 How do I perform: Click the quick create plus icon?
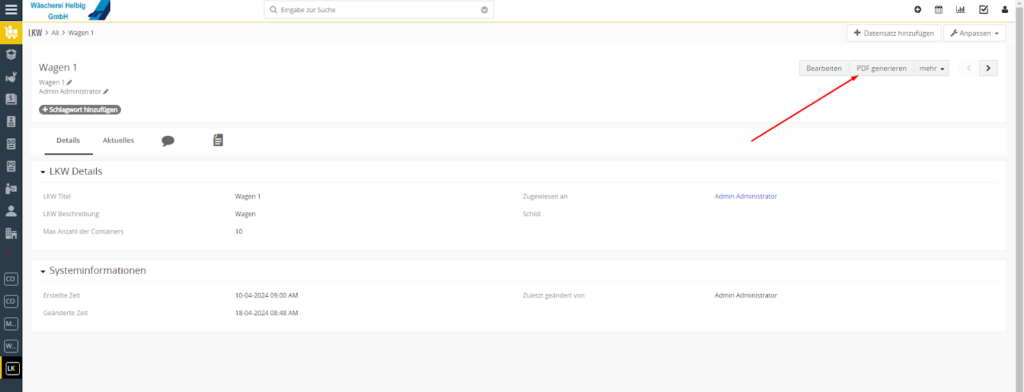point(918,10)
